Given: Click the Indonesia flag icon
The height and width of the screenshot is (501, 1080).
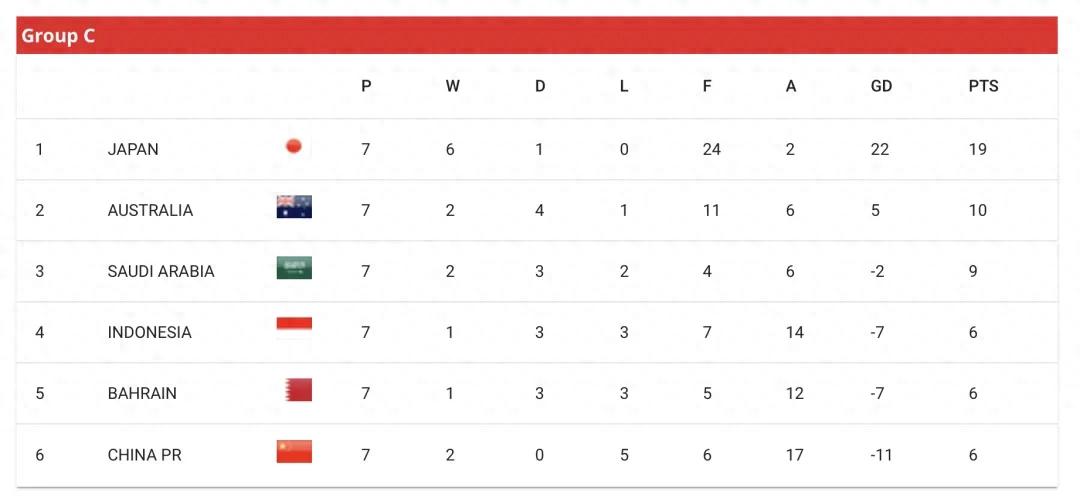Looking at the screenshot, I should pos(294,329).
